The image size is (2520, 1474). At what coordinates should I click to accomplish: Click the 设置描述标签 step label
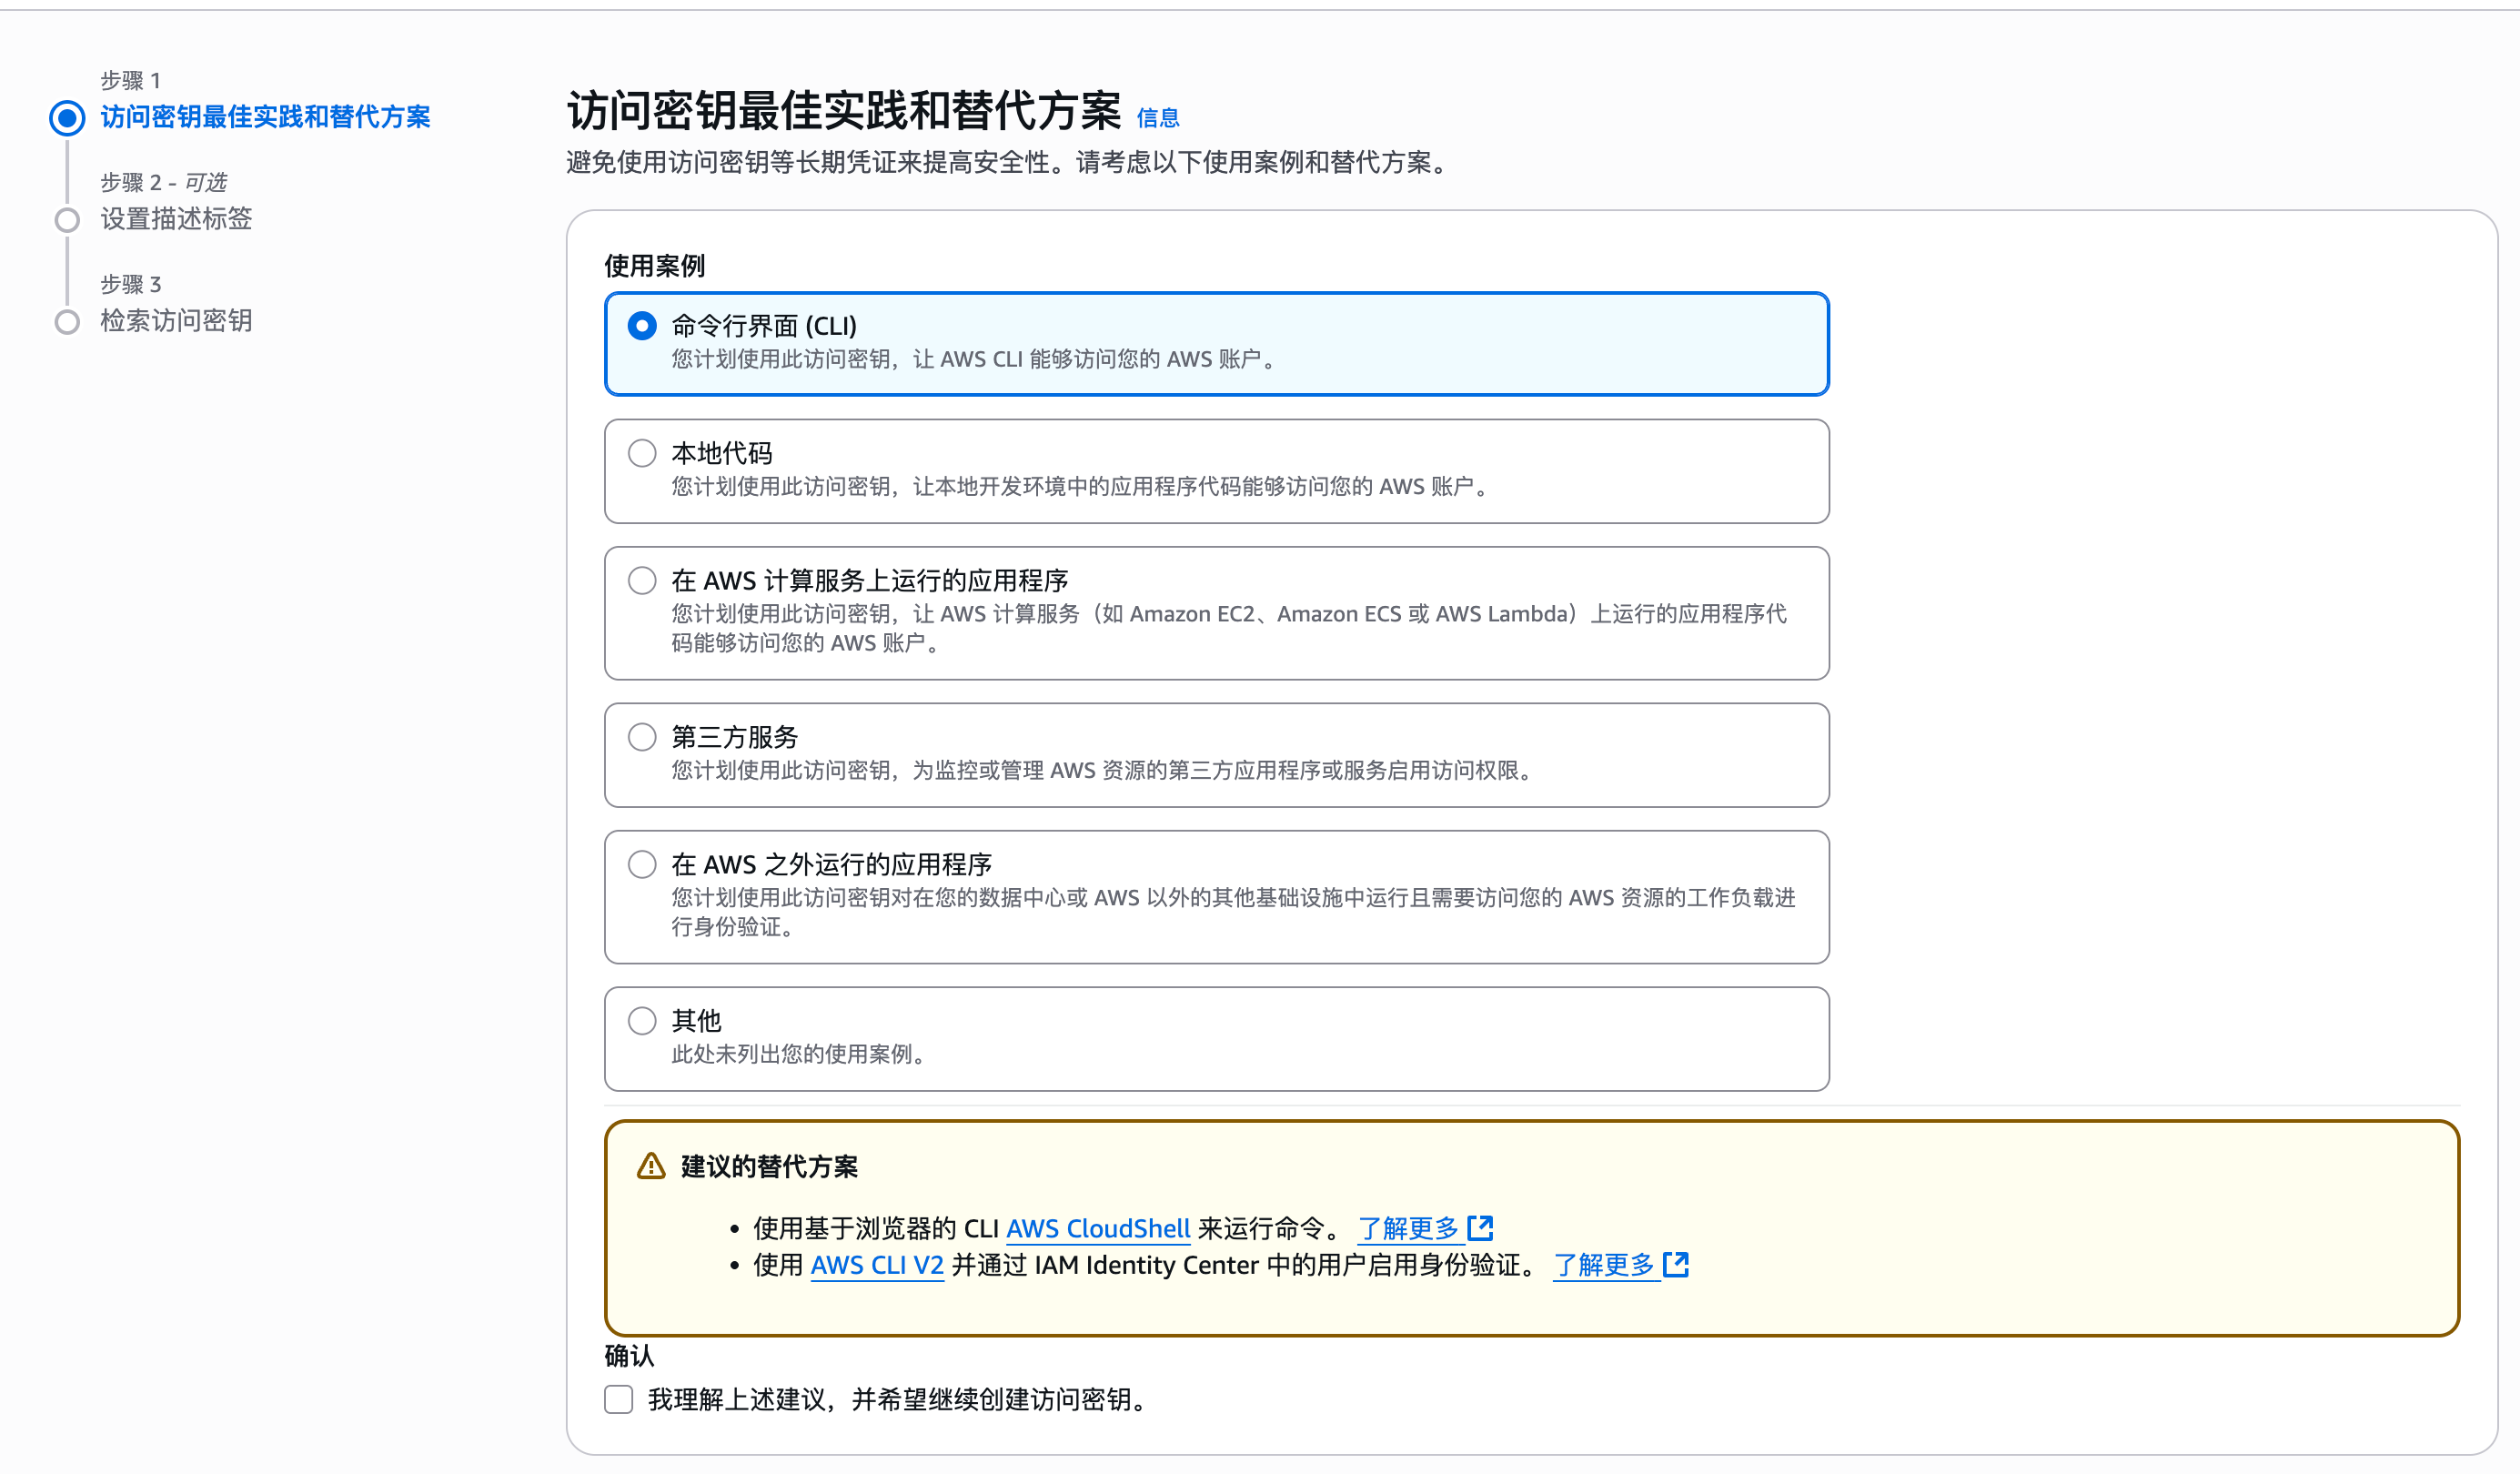[176, 219]
